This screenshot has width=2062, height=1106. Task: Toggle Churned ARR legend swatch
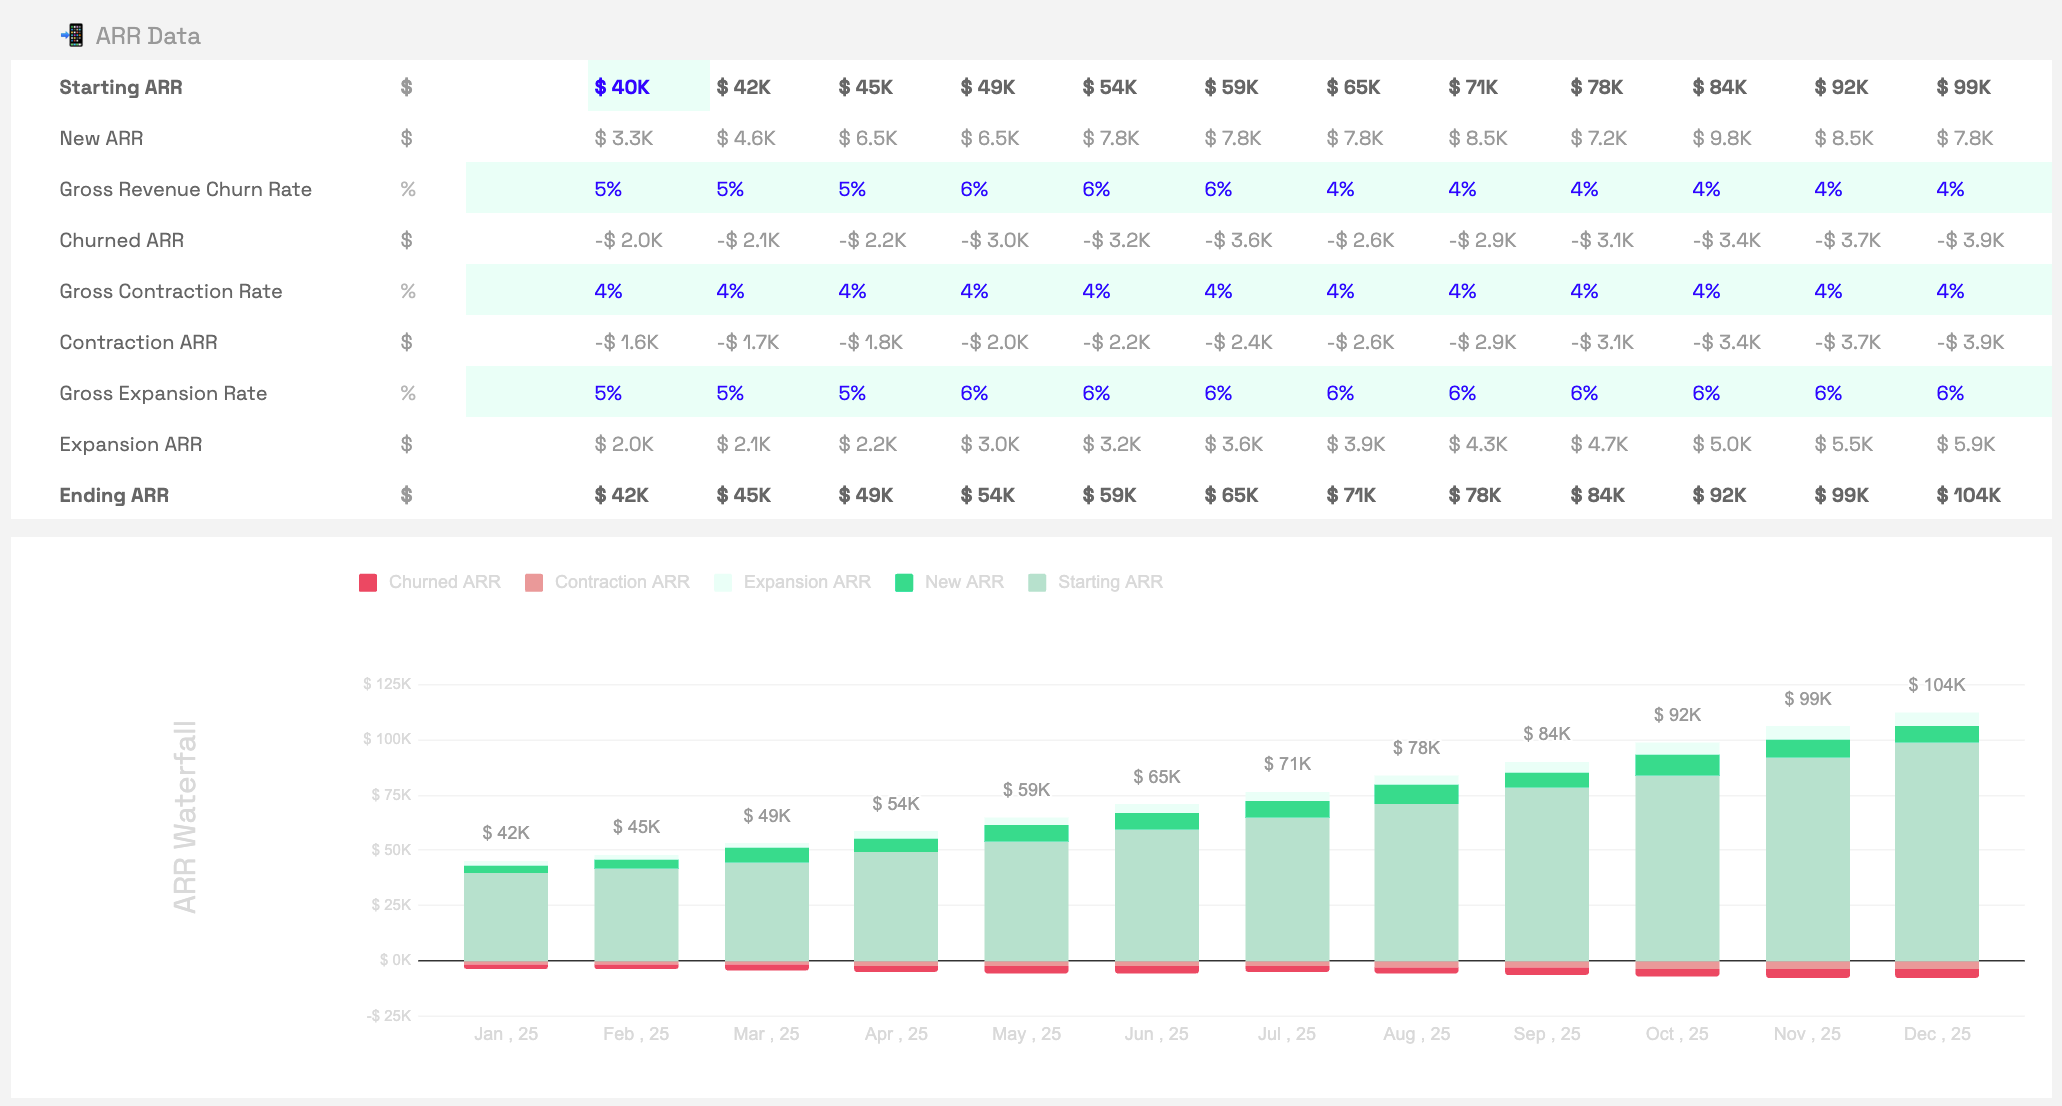click(368, 583)
